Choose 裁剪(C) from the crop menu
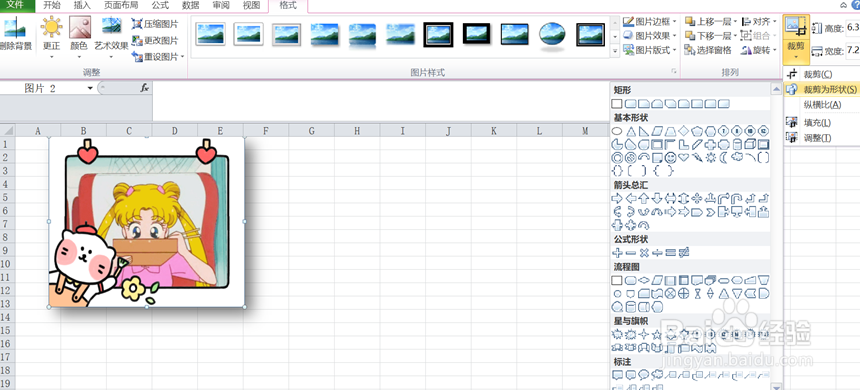The image size is (860, 390). point(818,74)
